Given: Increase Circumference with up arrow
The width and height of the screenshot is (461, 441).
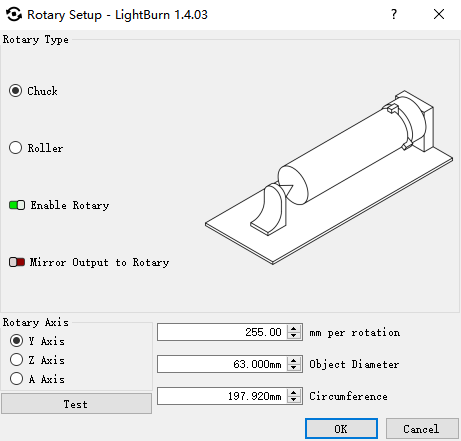Looking at the screenshot, I should 294,392.
